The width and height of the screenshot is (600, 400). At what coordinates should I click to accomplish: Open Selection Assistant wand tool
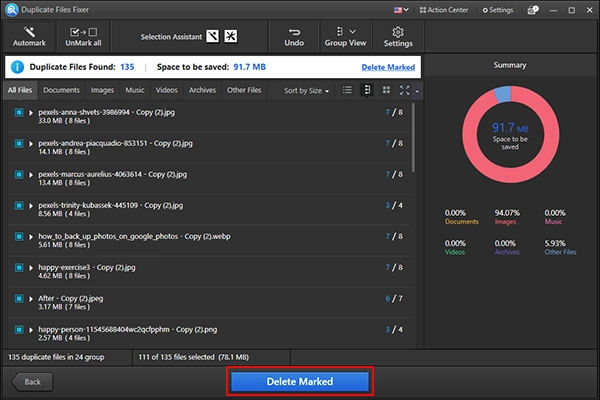pos(212,36)
